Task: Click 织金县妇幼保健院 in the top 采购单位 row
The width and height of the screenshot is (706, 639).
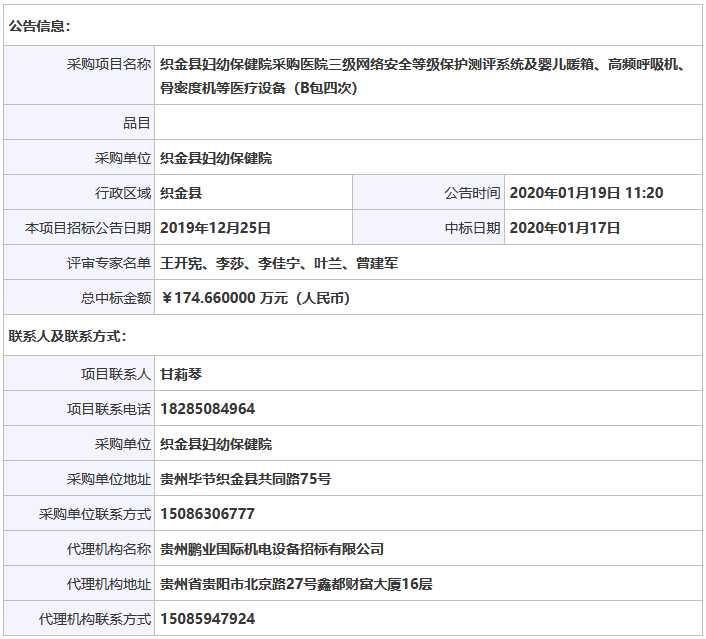Action: (x=216, y=158)
